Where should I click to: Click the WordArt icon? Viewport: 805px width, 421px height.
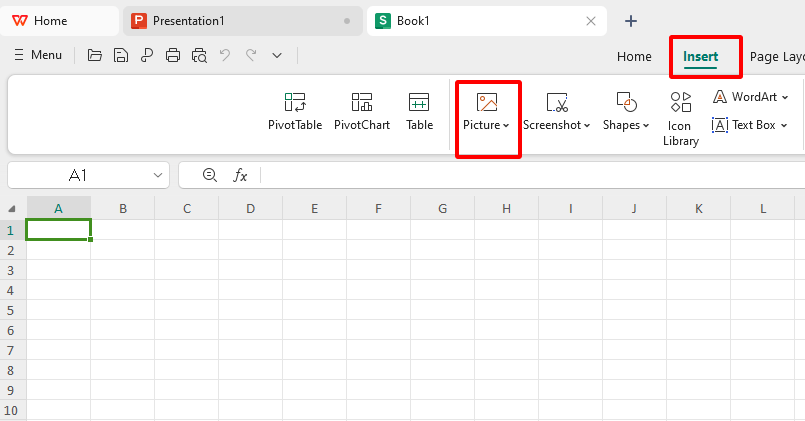720,97
